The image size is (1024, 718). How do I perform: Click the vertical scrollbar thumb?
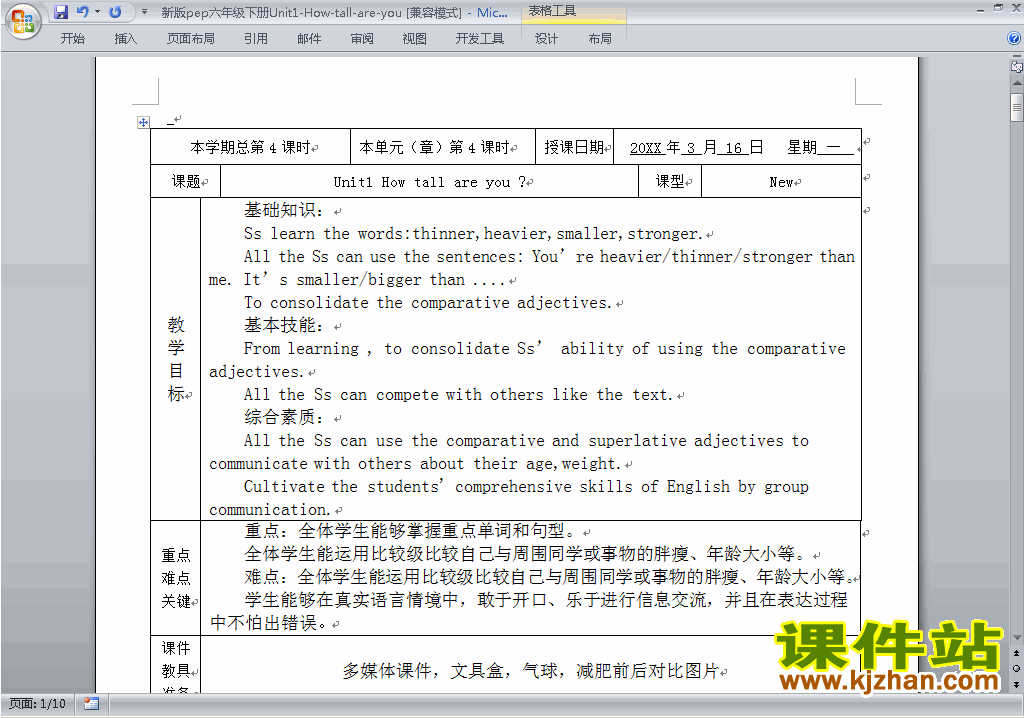coord(1017,107)
